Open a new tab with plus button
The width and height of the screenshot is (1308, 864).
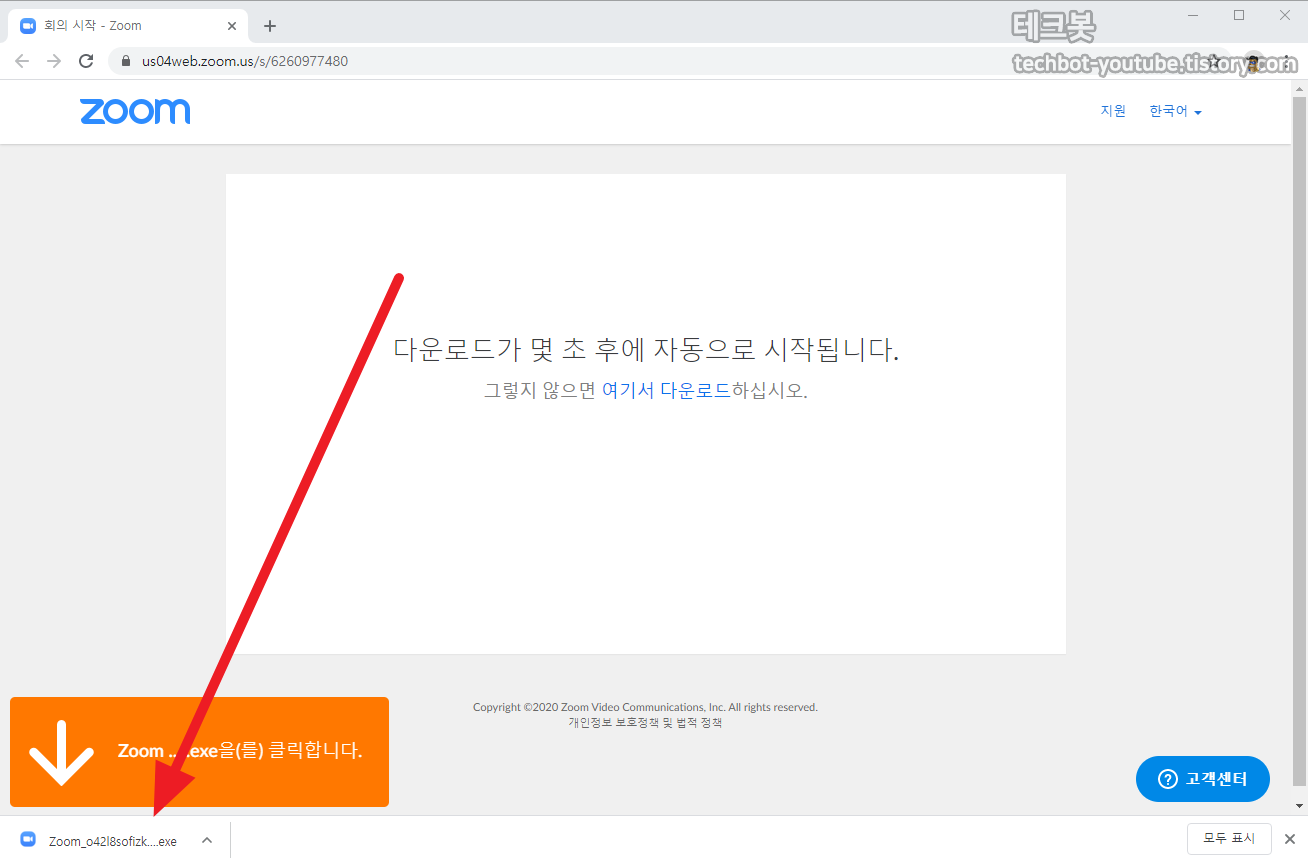pos(270,26)
